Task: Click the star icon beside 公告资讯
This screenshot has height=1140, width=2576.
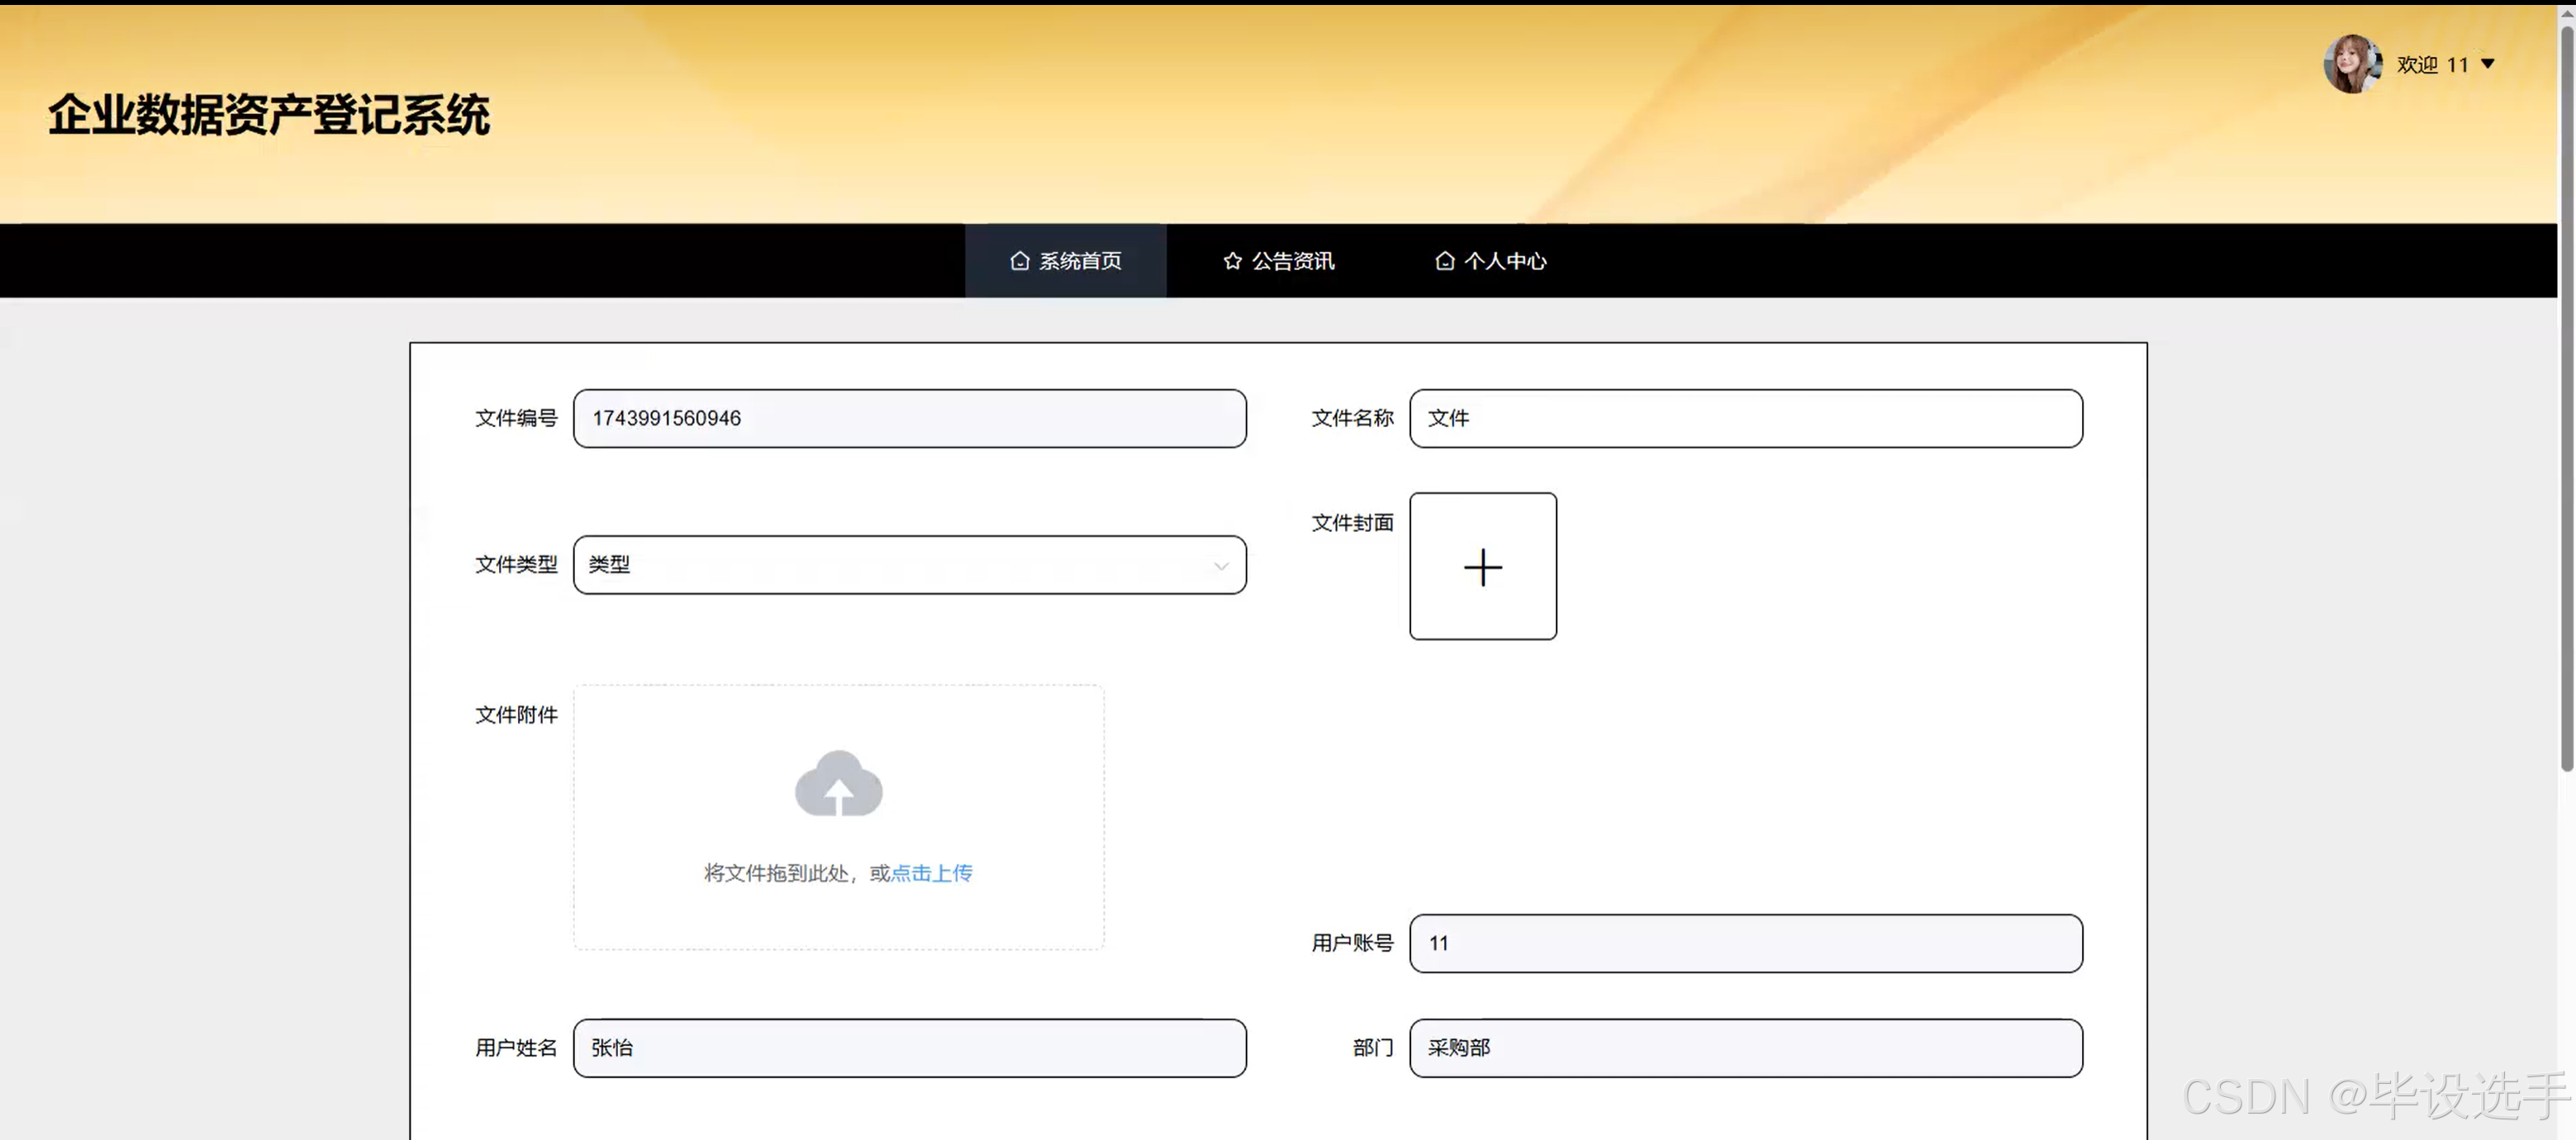Action: 1231,260
